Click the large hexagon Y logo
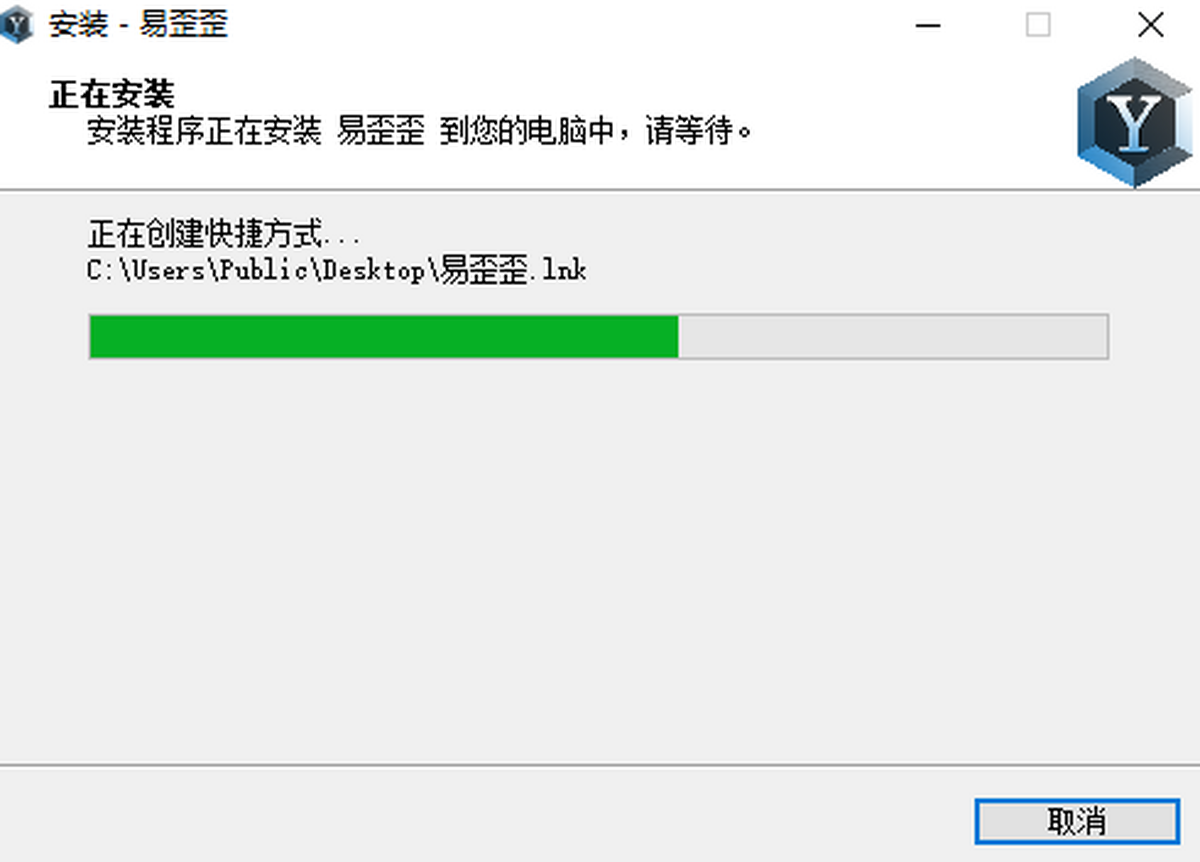This screenshot has height=862, width=1200. click(x=1135, y=121)
